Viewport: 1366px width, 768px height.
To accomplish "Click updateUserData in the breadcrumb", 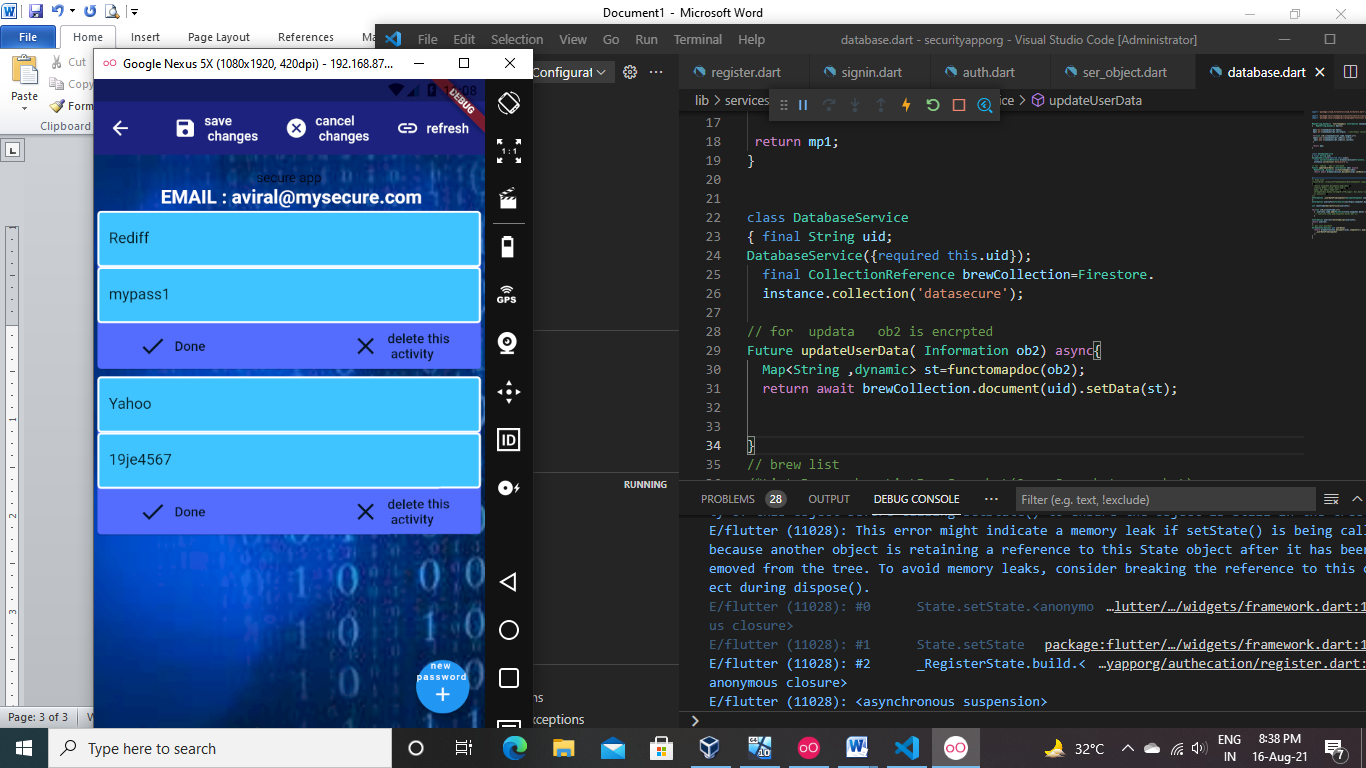I will click(1095, 100).
